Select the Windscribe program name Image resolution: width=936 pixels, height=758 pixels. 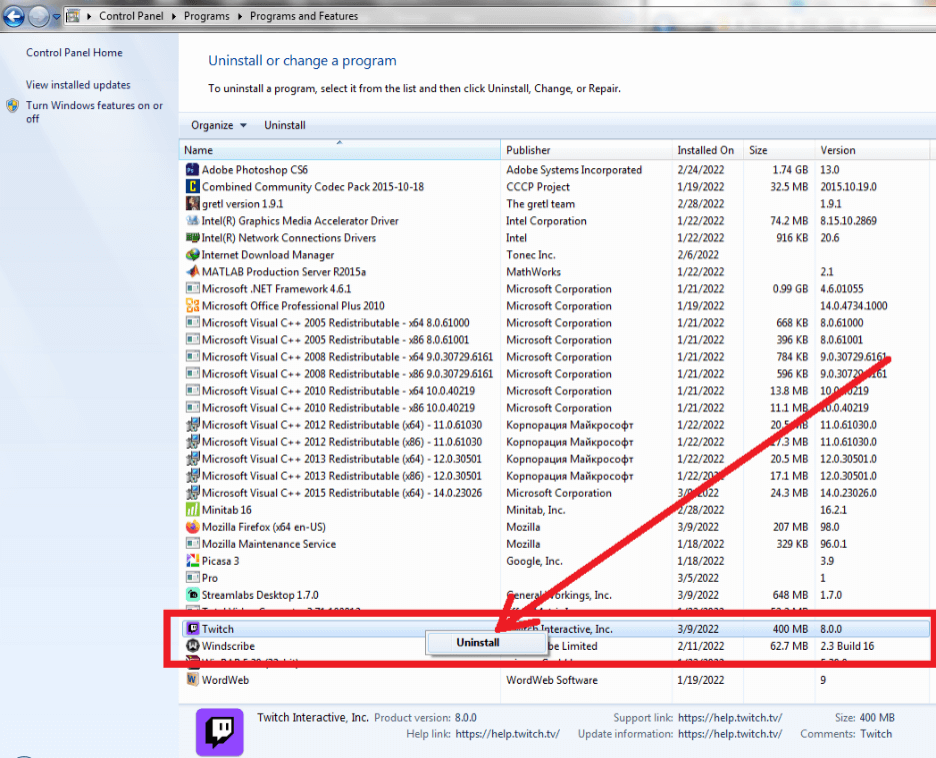point(228,646)
